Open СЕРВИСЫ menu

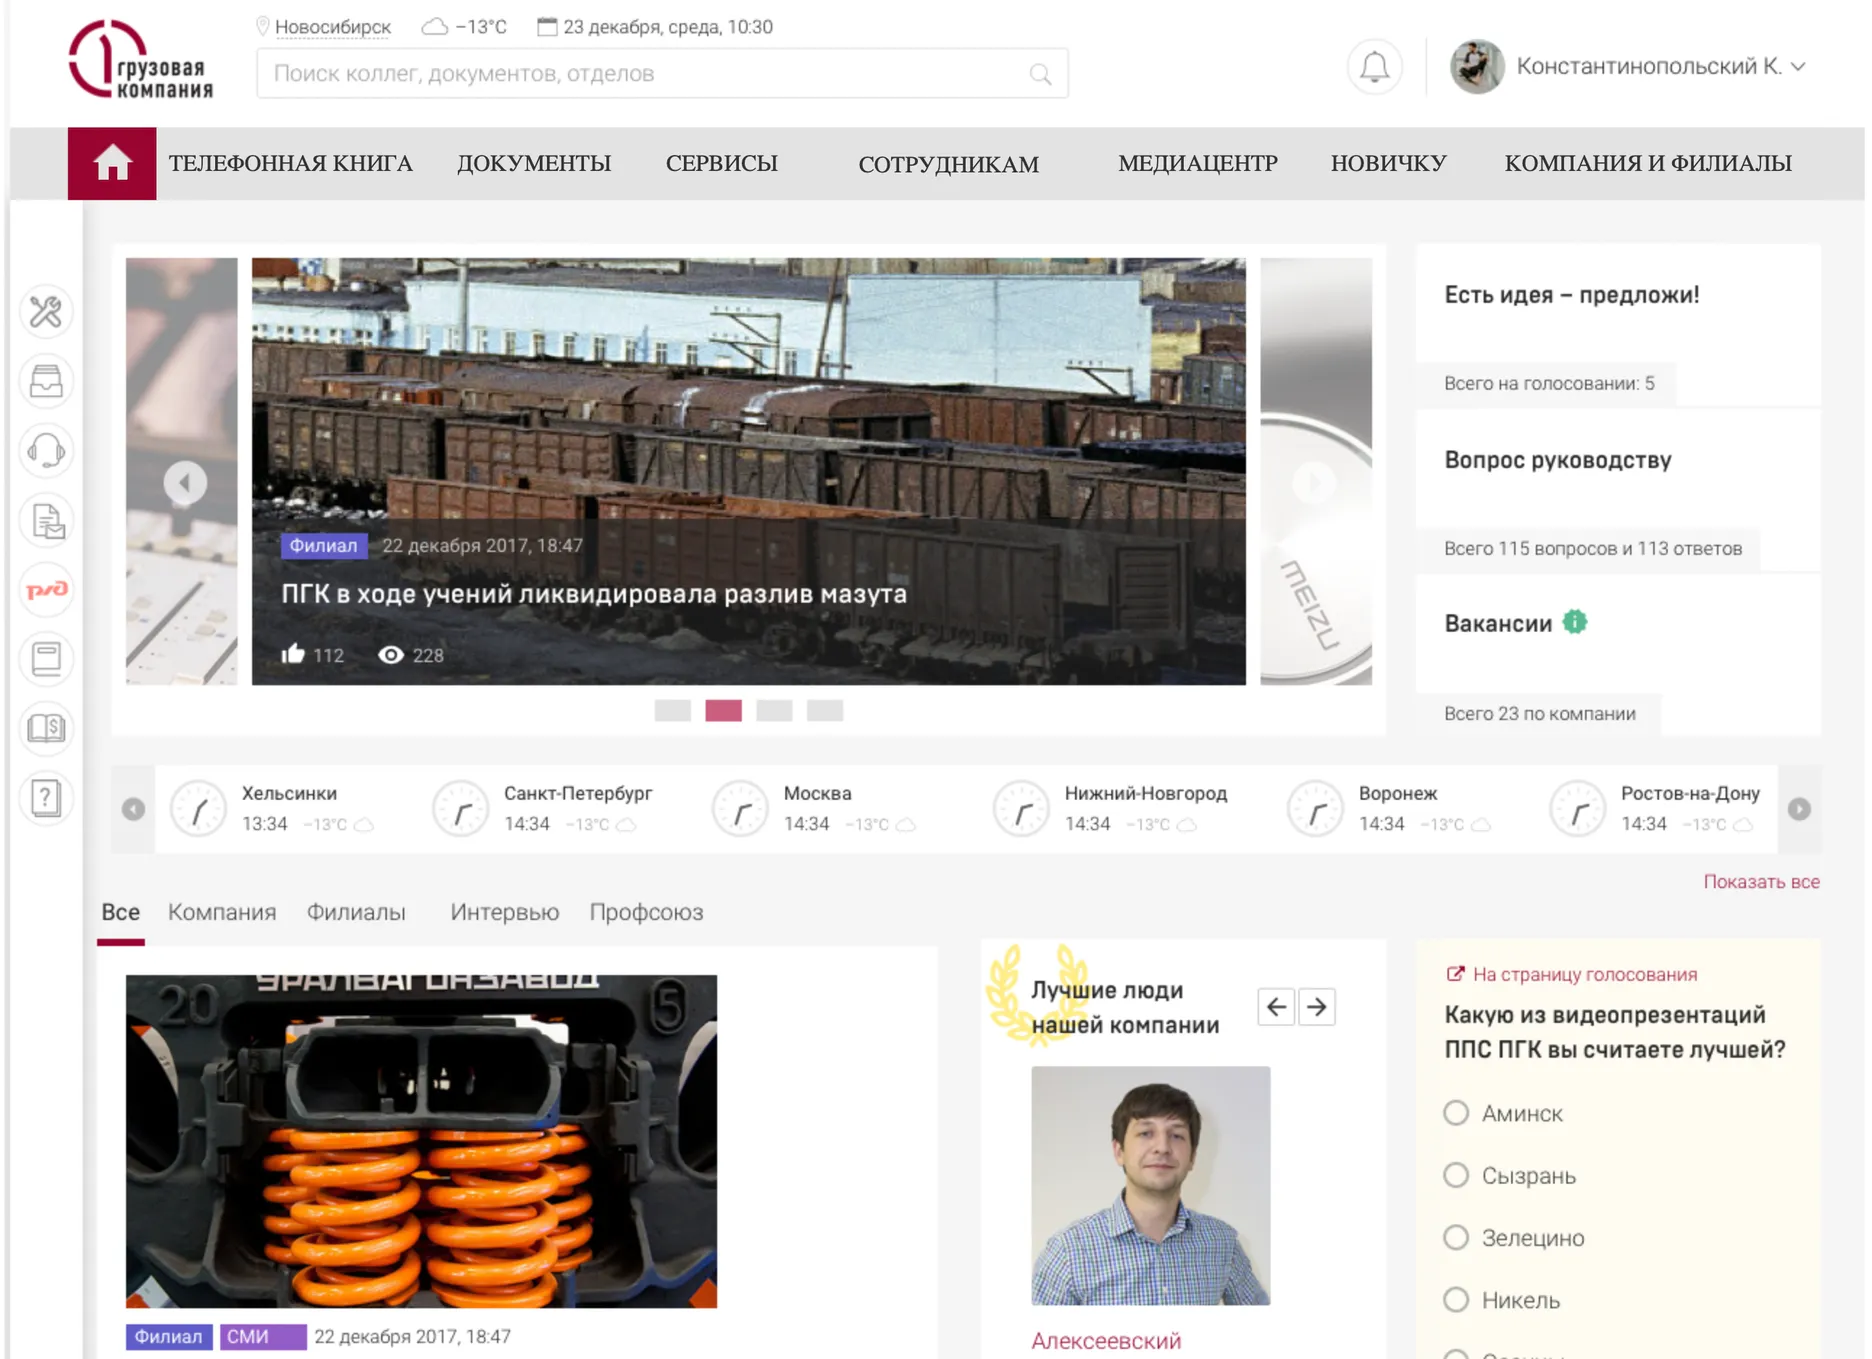tap(722, 163)
